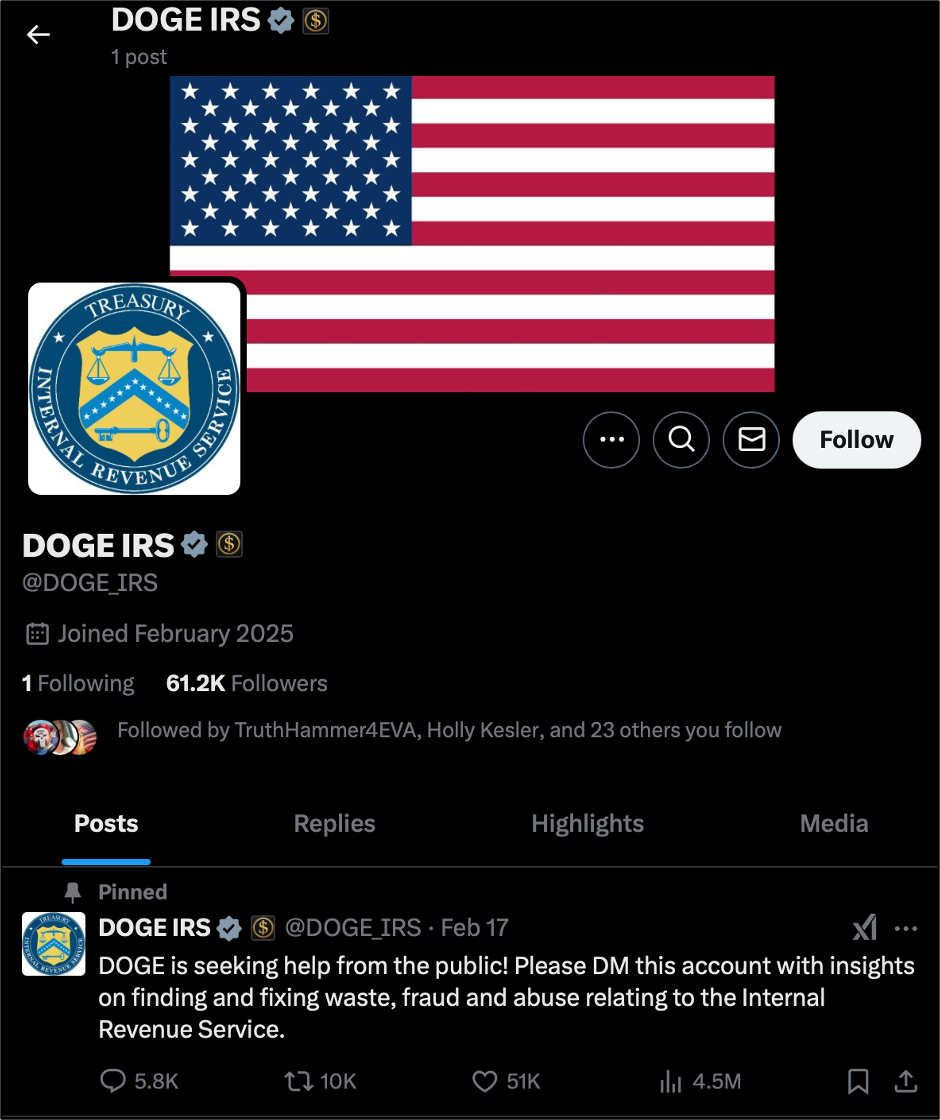940x1120 pixels.
Task: Expand the pinned post's three-dot menu
Action: [x=906, y=929]
